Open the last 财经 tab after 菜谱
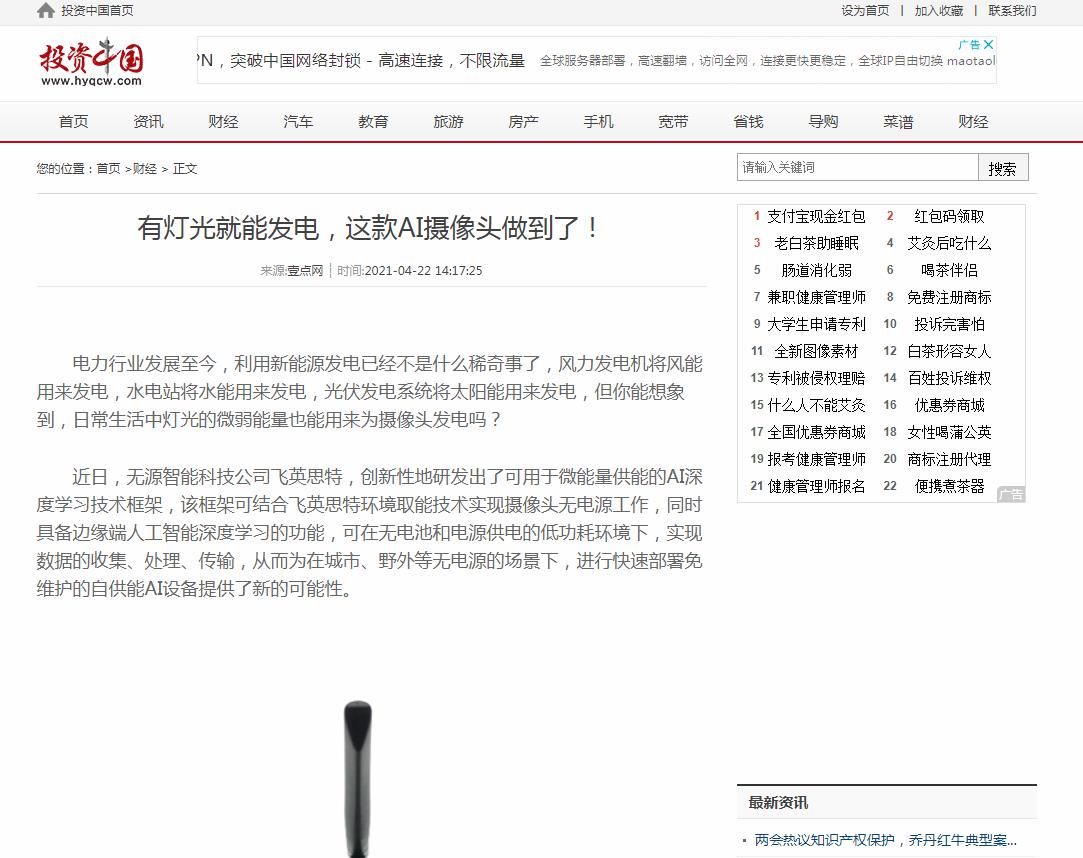This screenshot has height=858, width=1083. (x=973, y=122)
